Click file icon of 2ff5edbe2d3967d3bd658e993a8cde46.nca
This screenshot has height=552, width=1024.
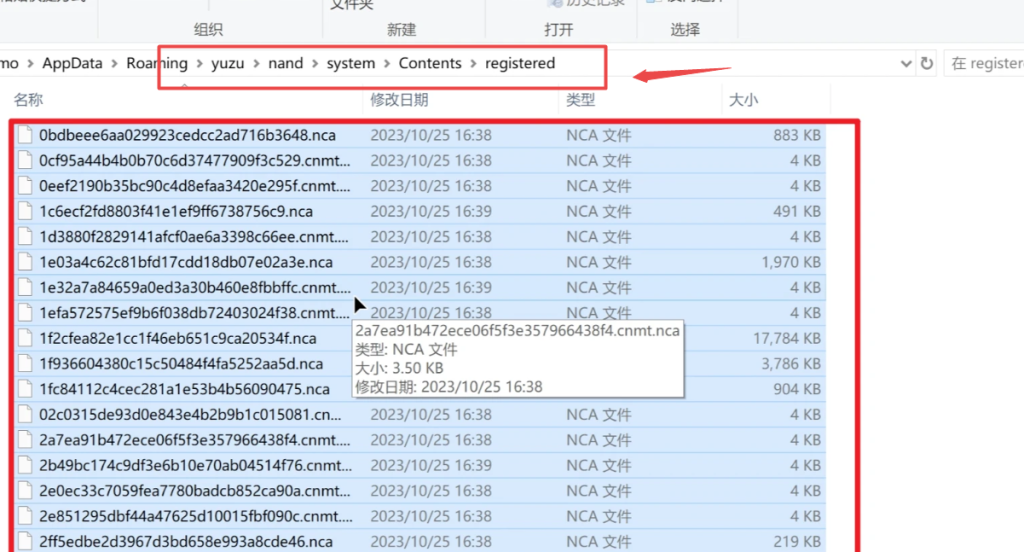click(25, 542)
